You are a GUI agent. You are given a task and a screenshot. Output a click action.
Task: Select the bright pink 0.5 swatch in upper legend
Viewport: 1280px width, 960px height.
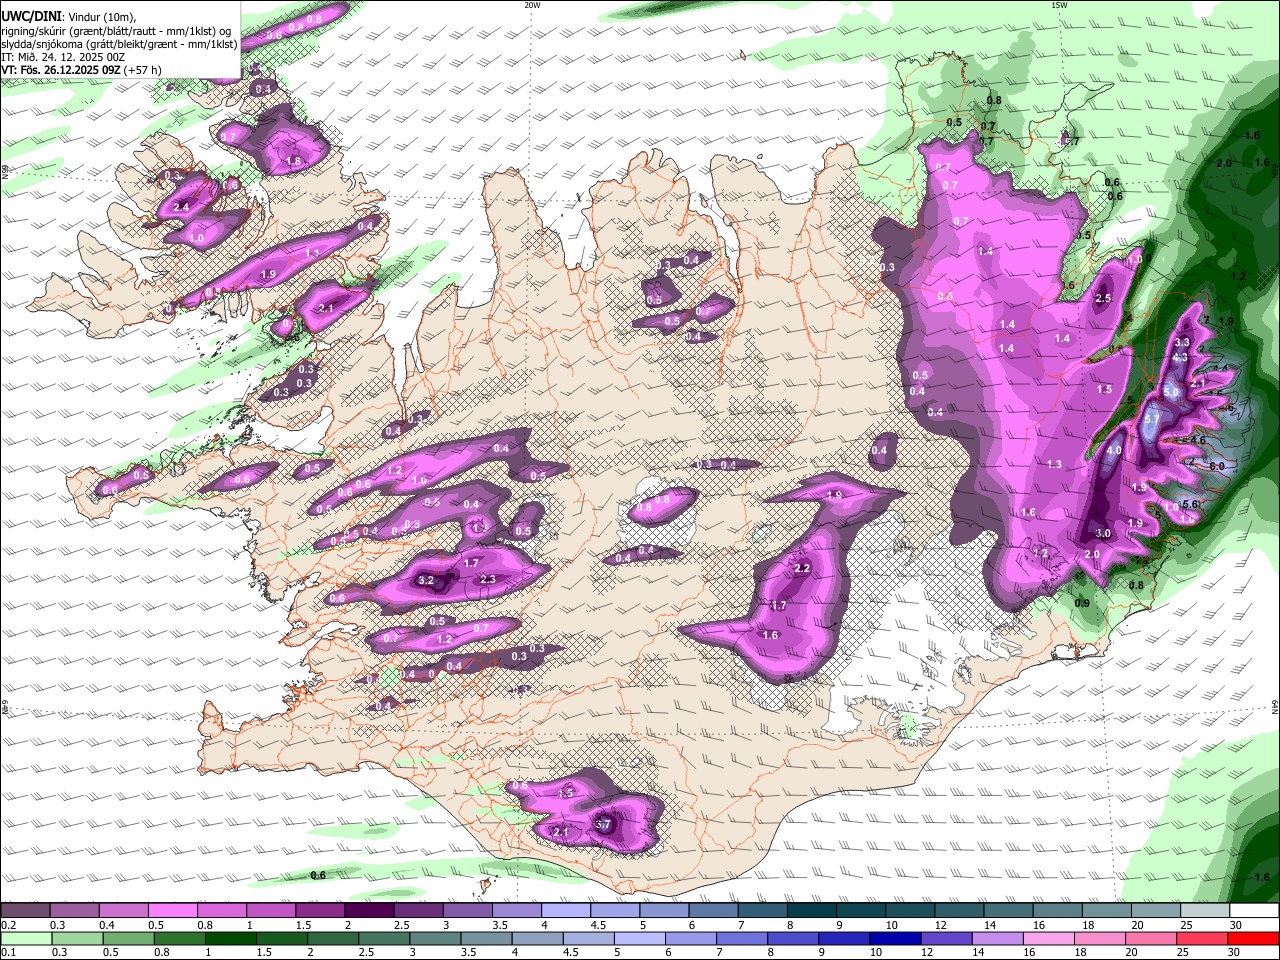point(172,911)
